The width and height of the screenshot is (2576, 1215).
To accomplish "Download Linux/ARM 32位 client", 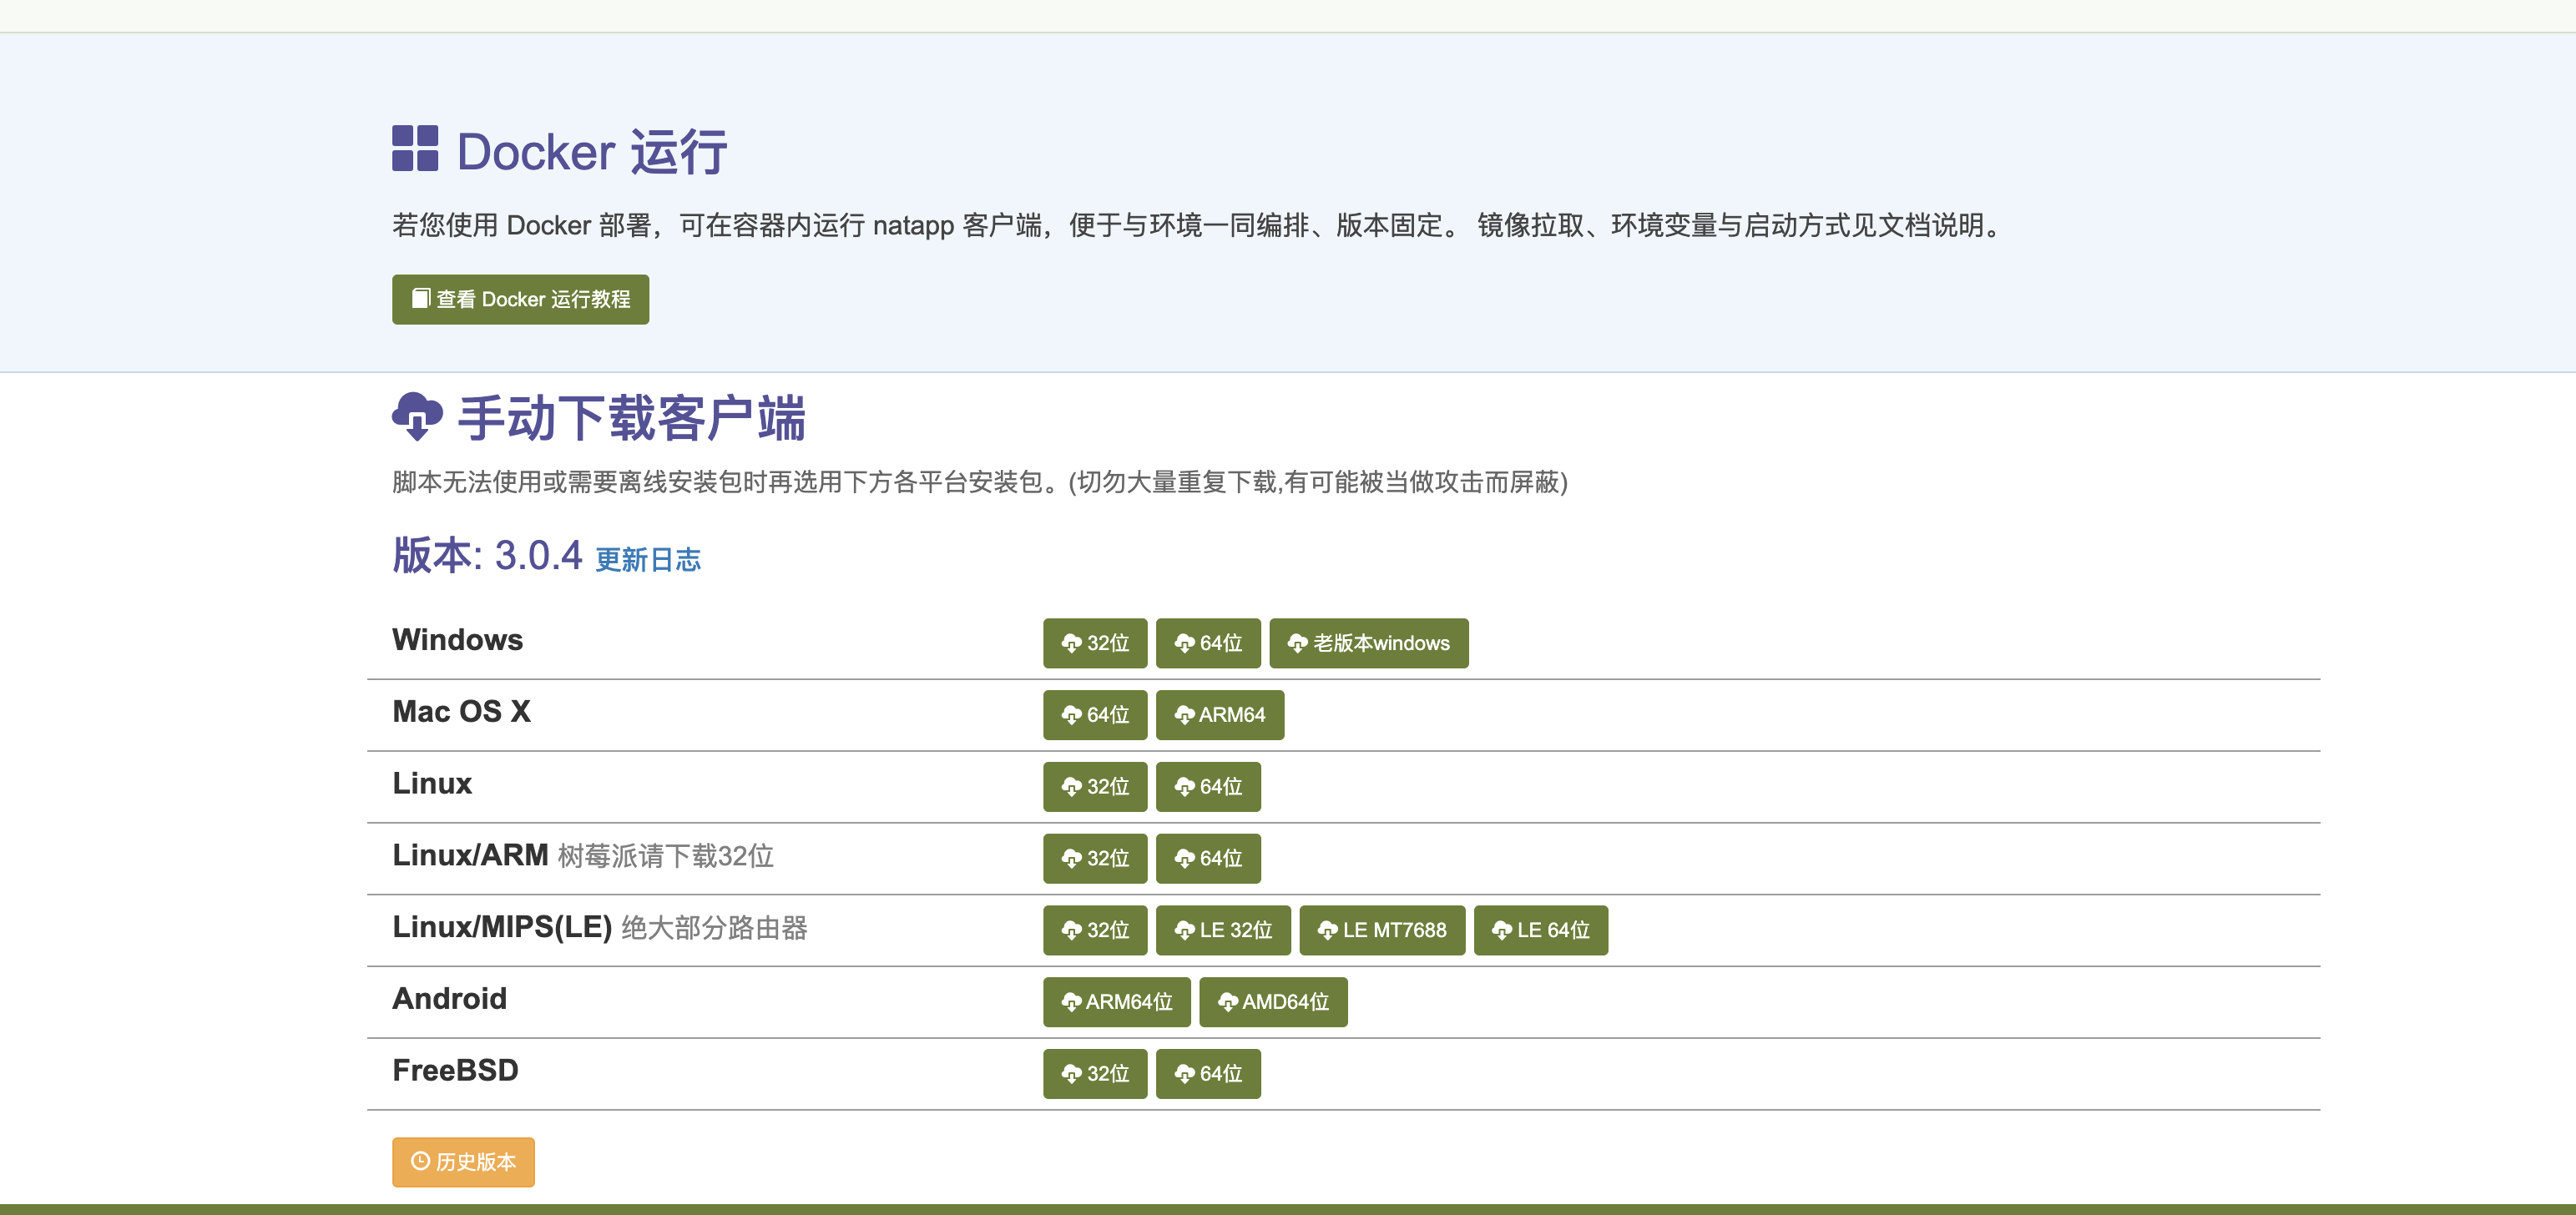I will pos(1095,858).
